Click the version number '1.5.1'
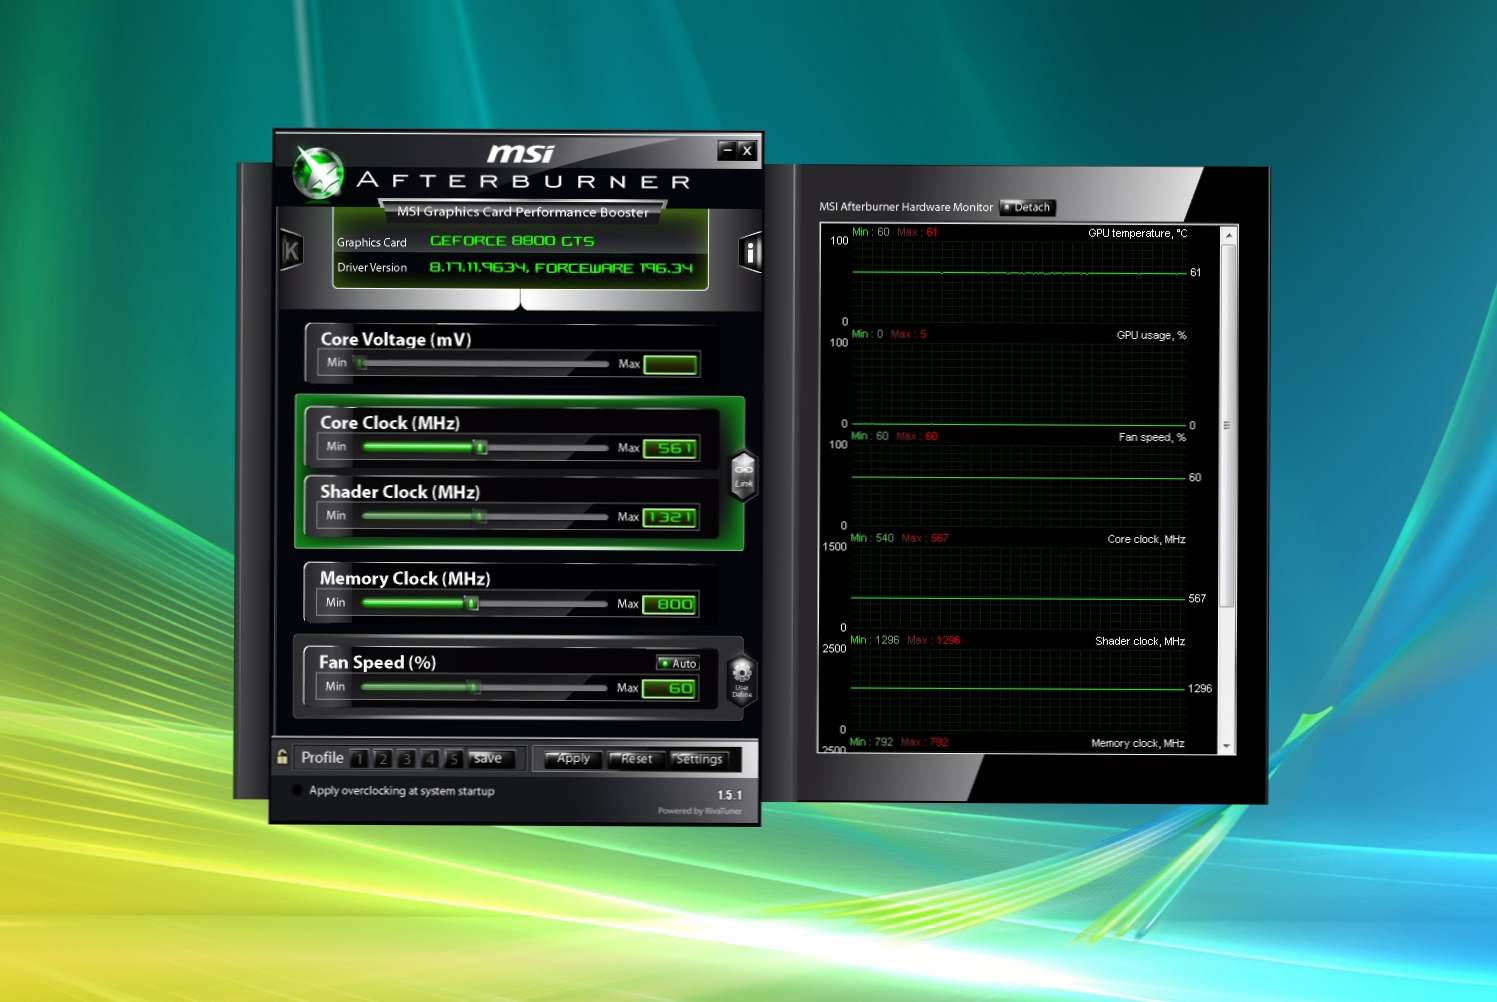 [x=729, y=795]
